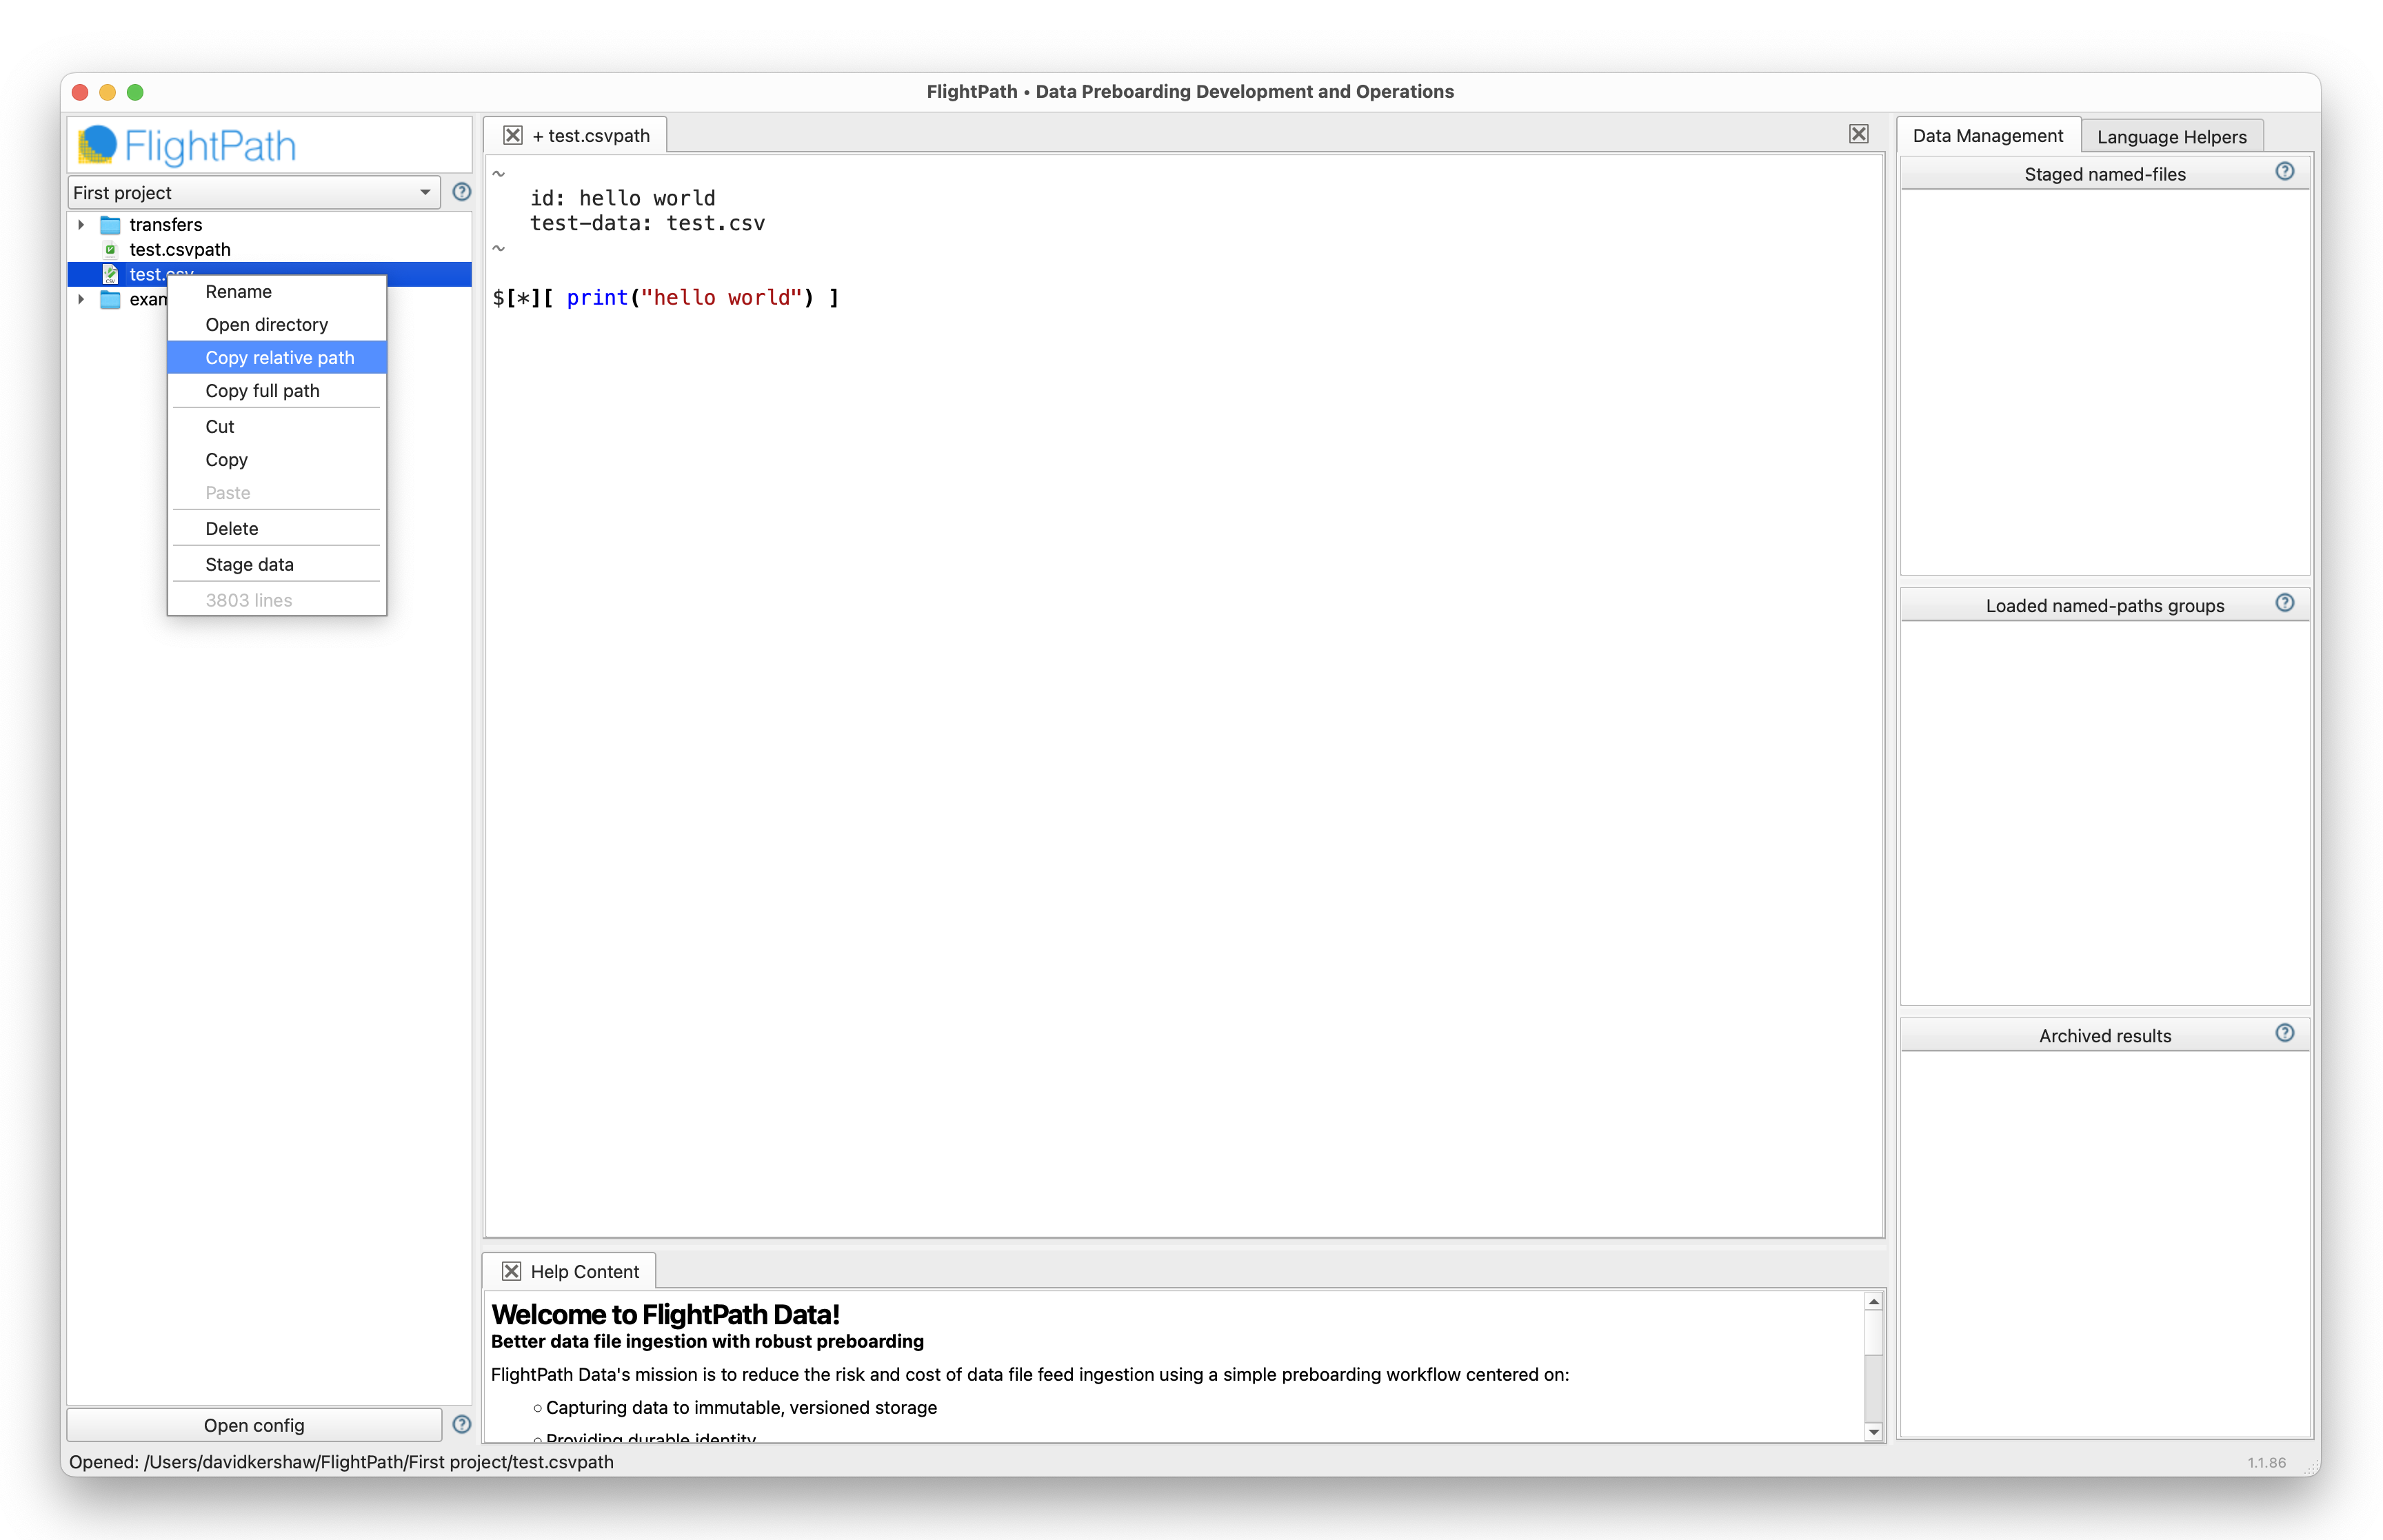Viewport: 2383px width, 1540px height.
Task: Open help for Loaded named-paths groups
Action: pos(2284,603)
